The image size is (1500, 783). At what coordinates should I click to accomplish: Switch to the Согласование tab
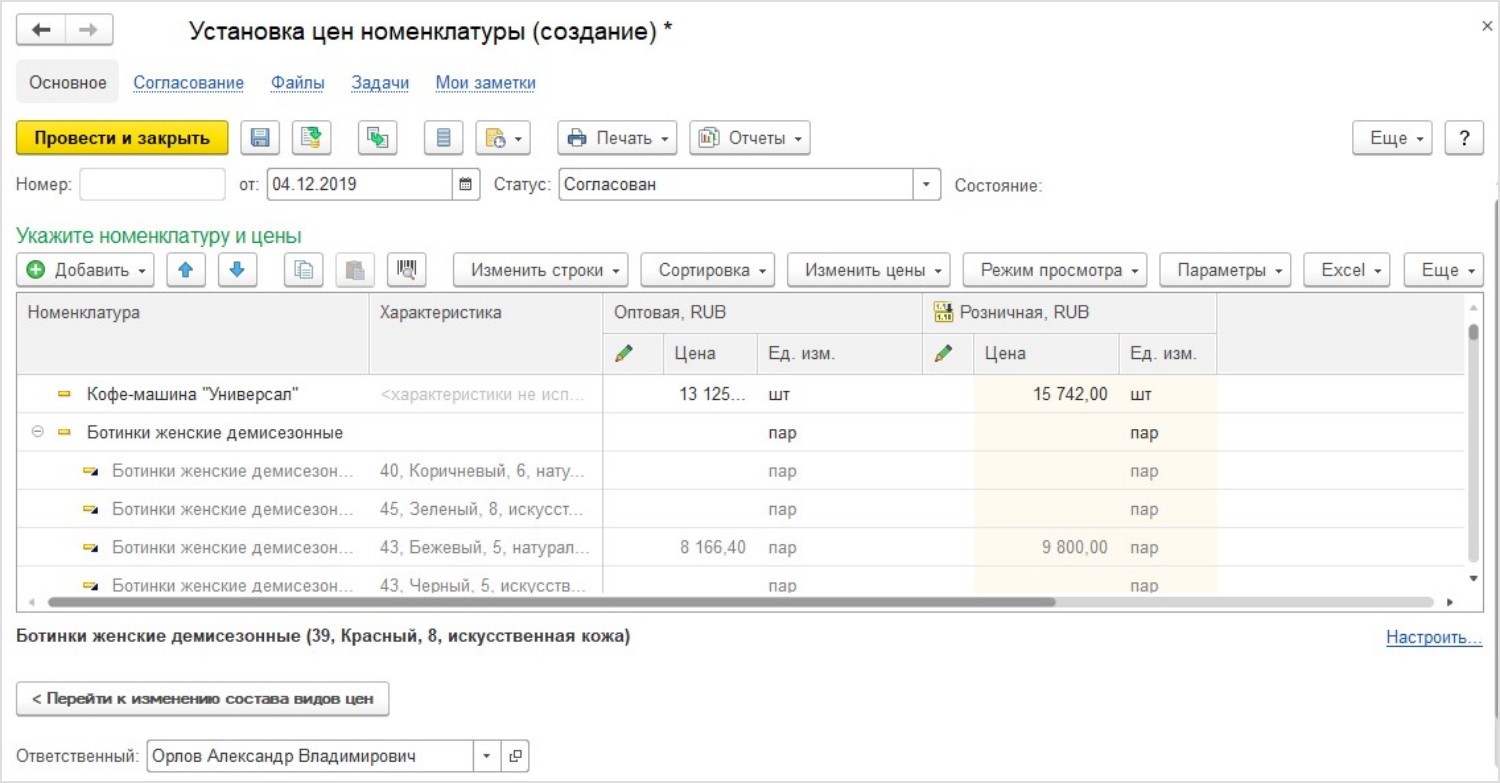(x=189, y=83)
